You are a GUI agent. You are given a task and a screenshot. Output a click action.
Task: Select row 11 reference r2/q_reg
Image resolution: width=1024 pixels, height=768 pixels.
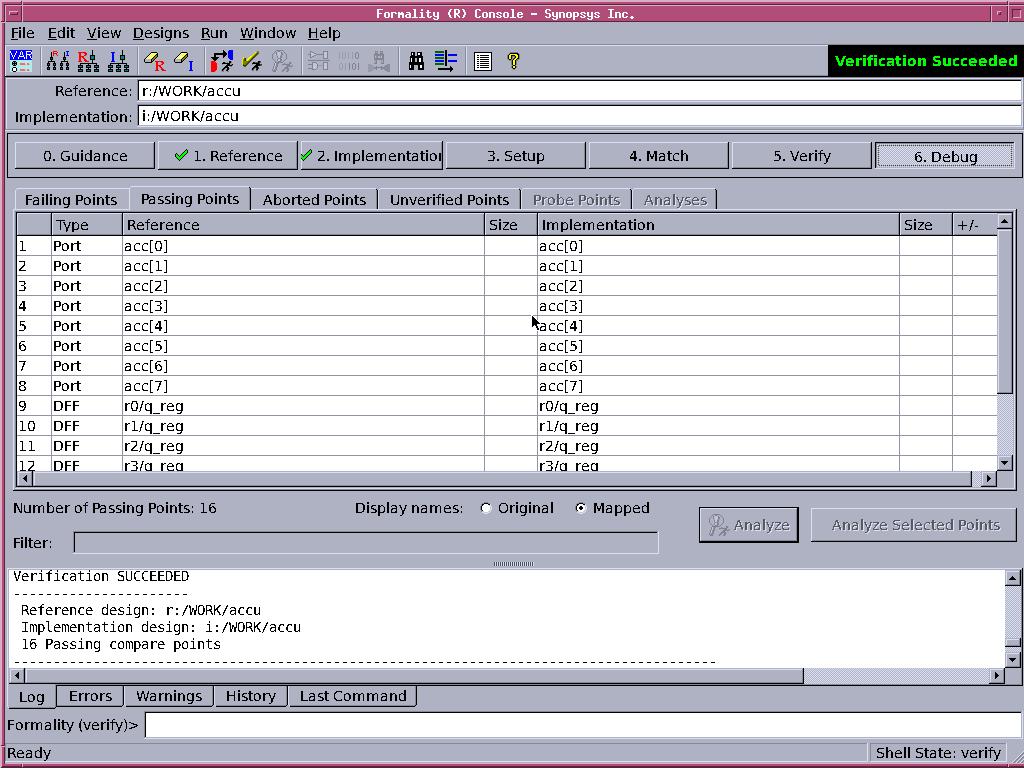pos(303,446)
